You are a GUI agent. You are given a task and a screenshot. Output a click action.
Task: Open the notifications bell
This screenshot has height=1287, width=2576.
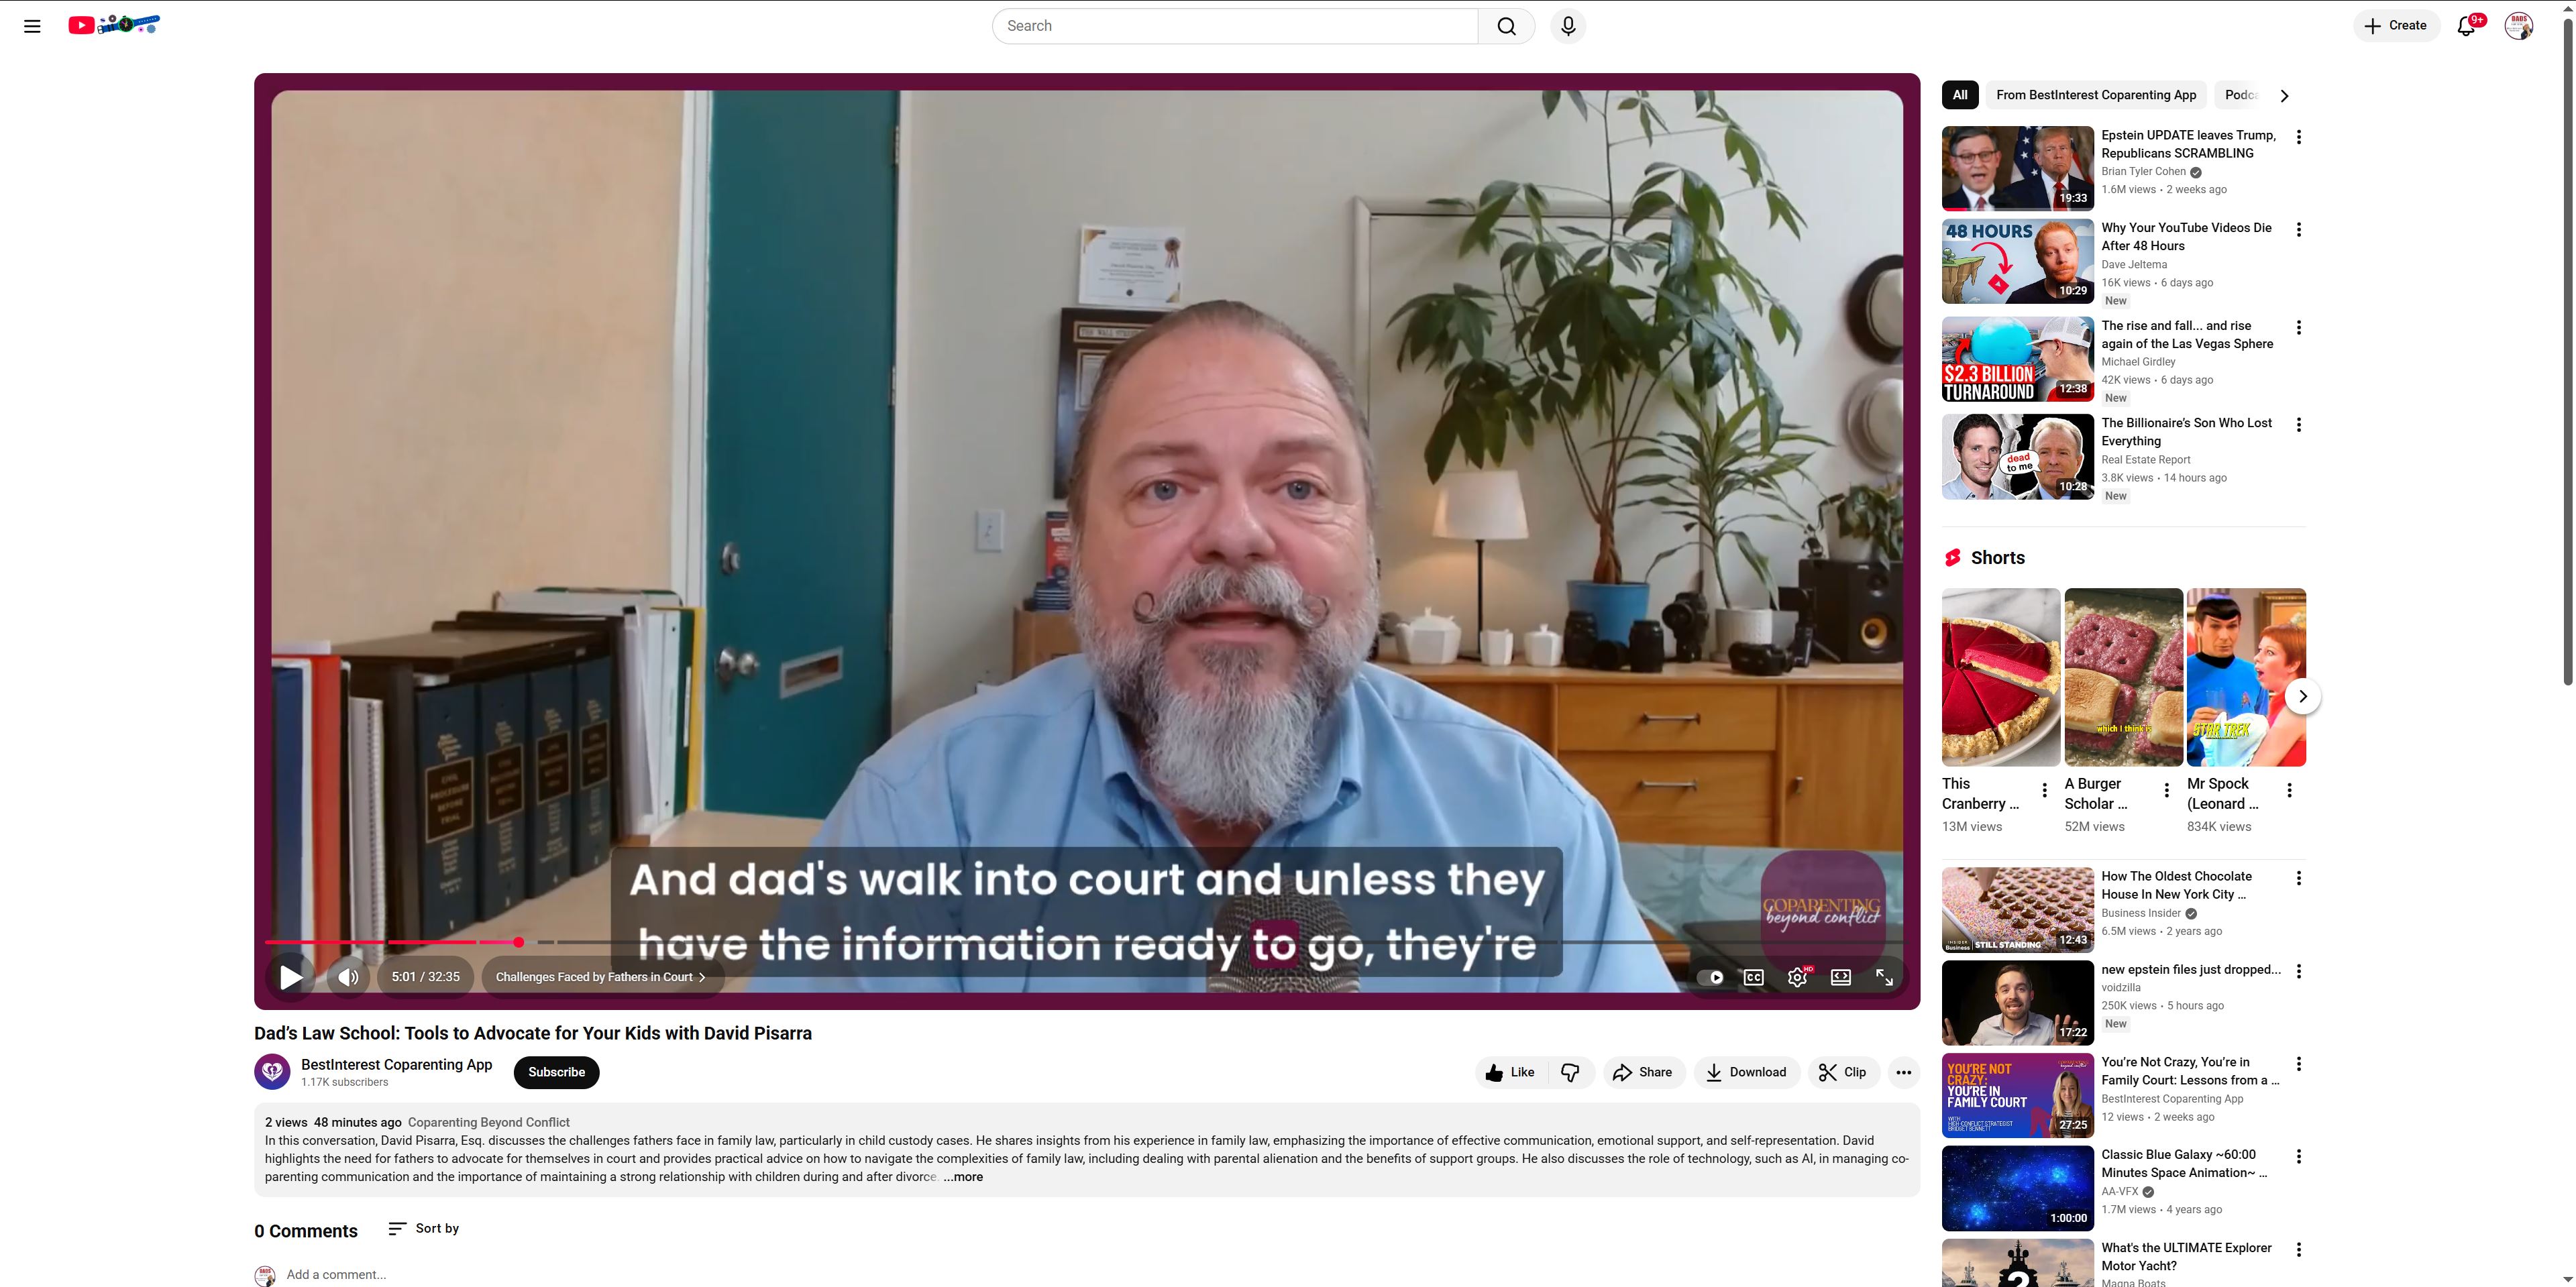(2466, 26)
